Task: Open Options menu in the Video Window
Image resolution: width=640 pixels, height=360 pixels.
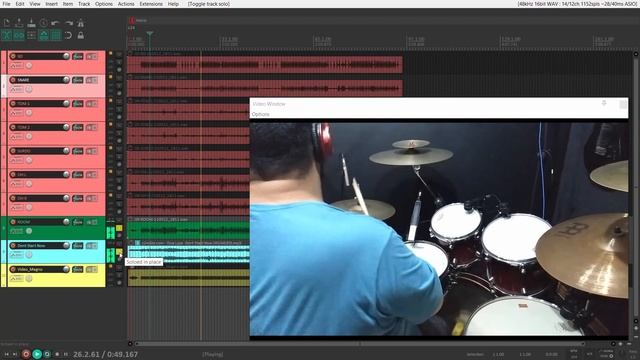Action: pos(260,114)
